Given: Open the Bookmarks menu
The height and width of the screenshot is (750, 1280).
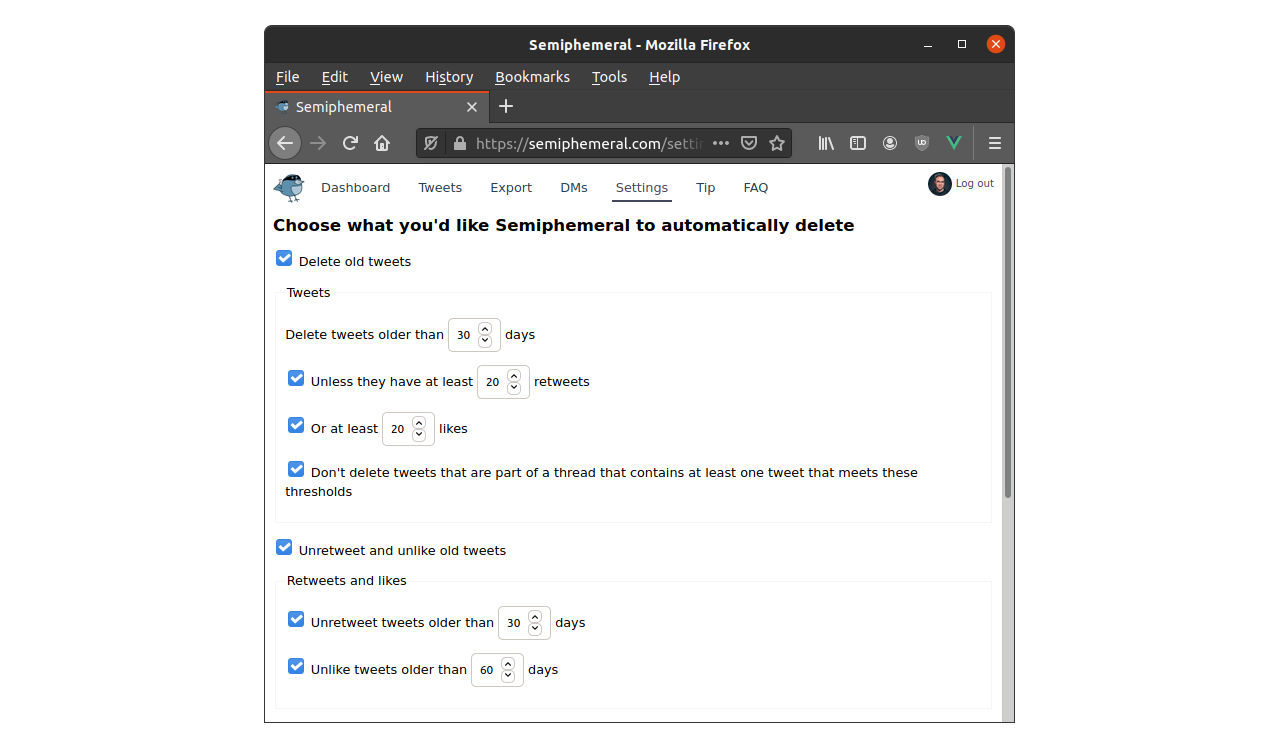Looking at the screenshot, I should click(x=532, y=77).
